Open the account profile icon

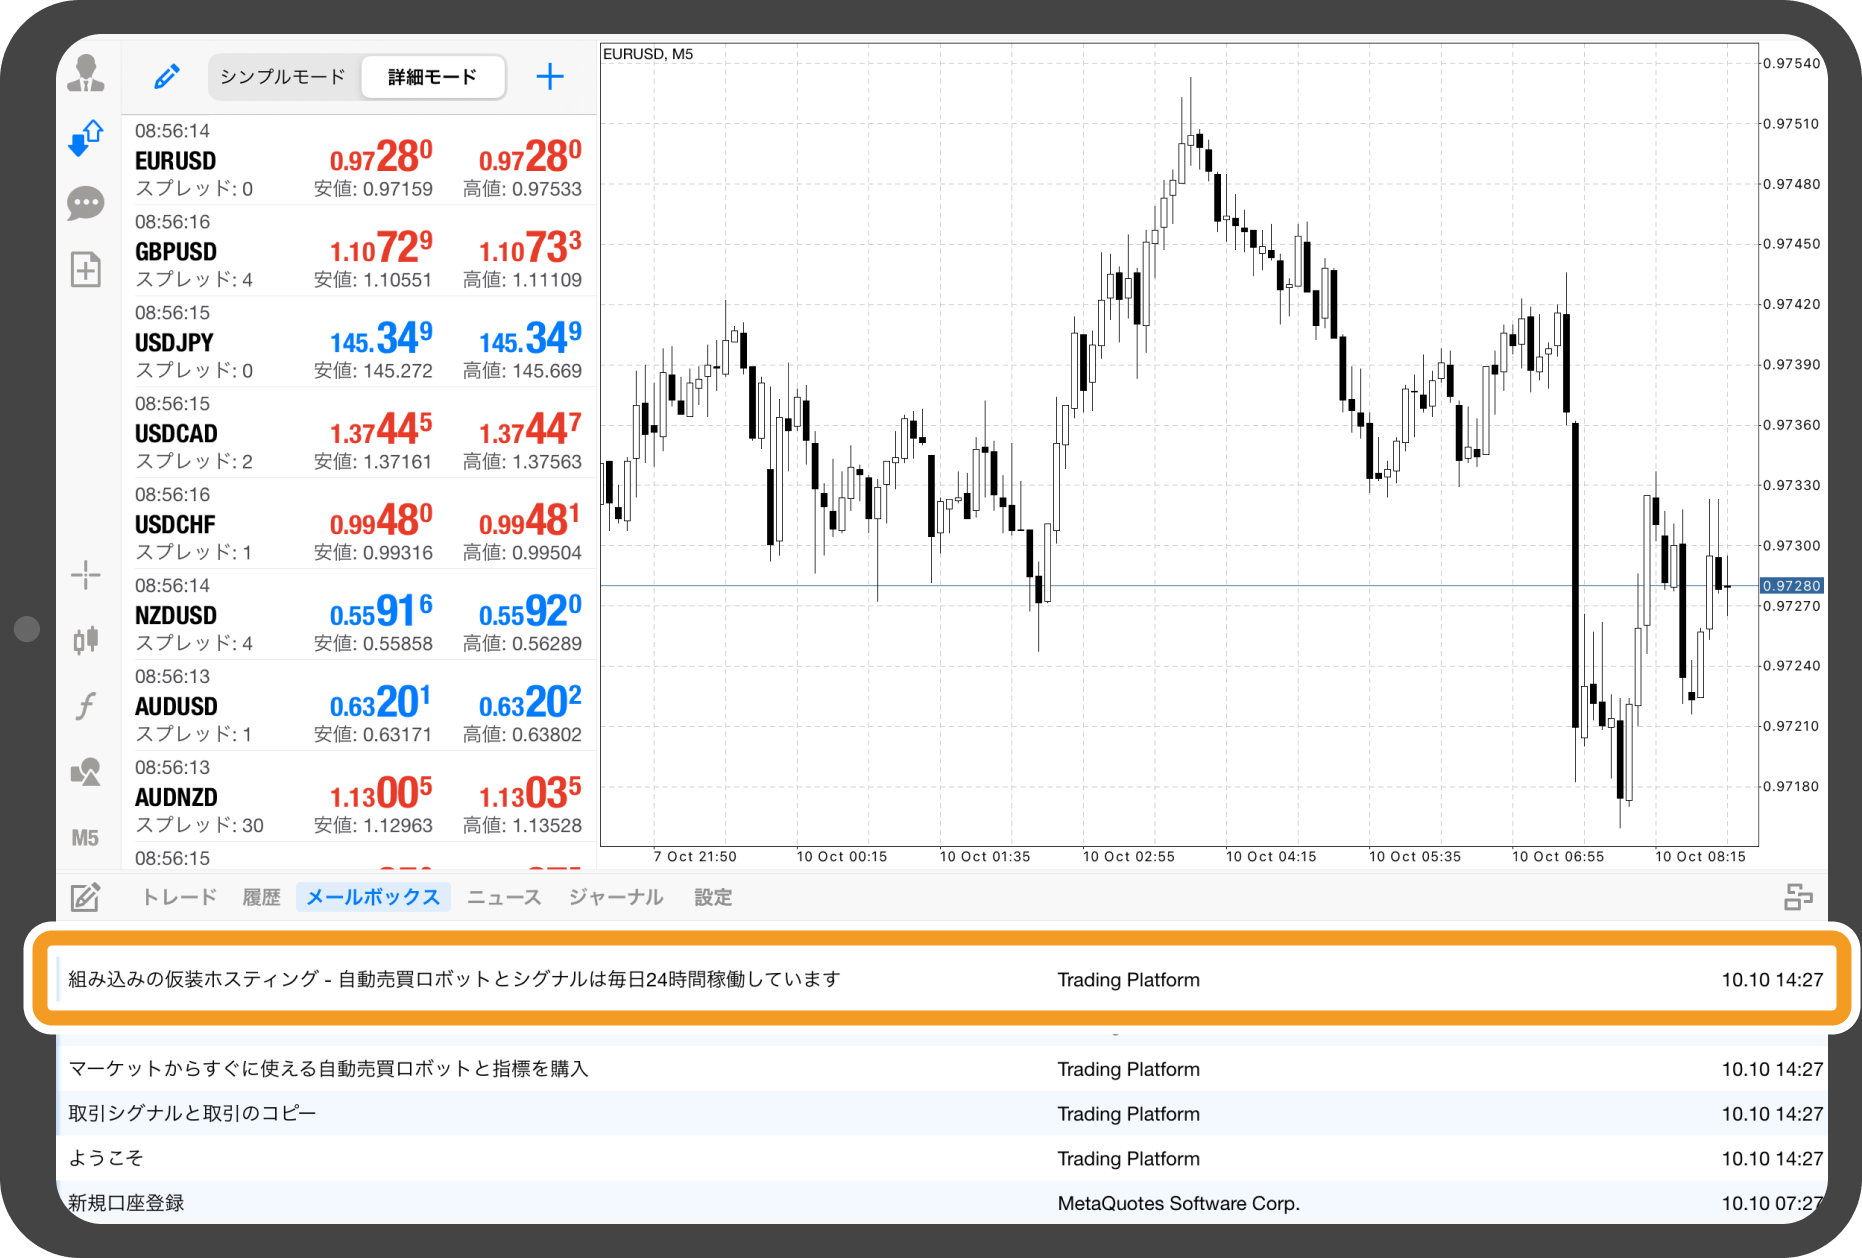pos(86,73)
